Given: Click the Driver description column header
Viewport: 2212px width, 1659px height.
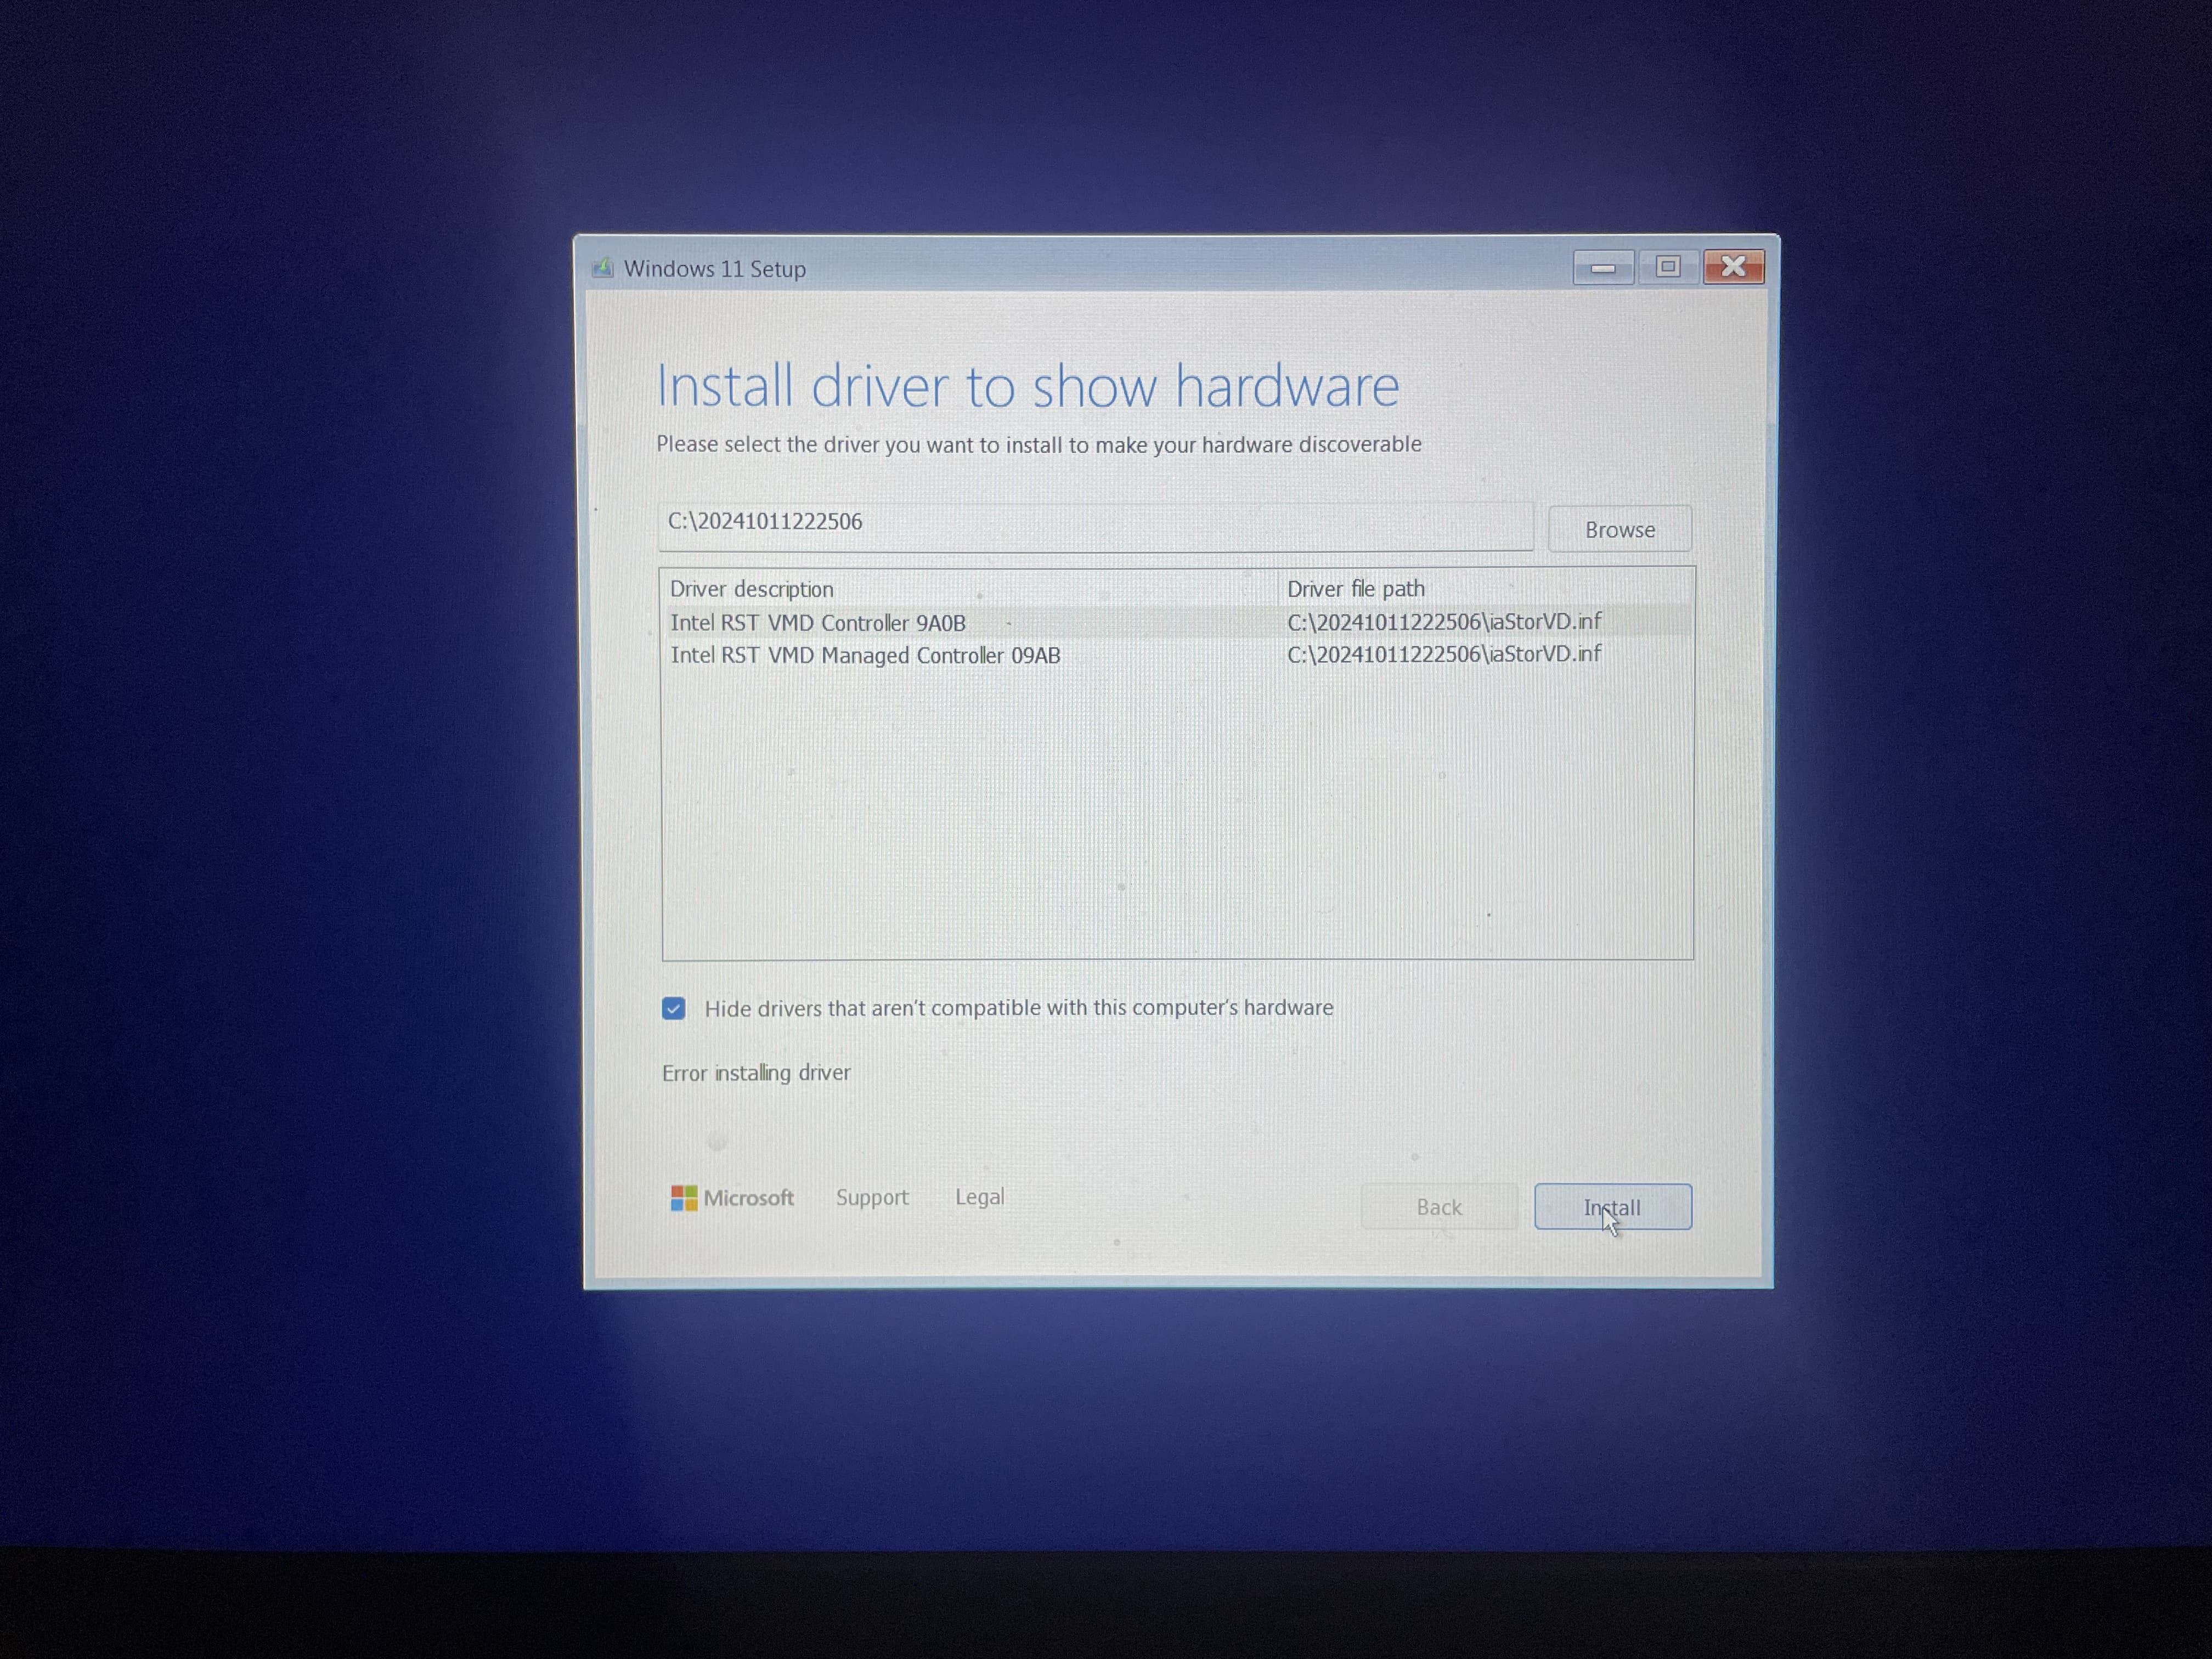Looking at the screenshot, I should coord(751,589).
